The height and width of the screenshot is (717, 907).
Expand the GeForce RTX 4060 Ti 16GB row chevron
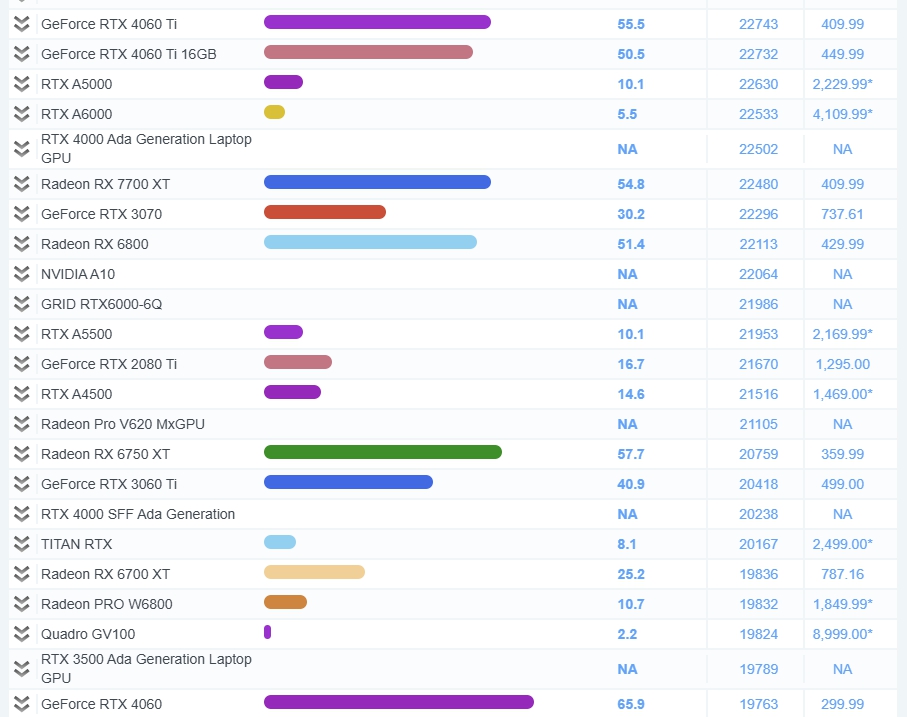pyautogui.click(x=21, y=54)
